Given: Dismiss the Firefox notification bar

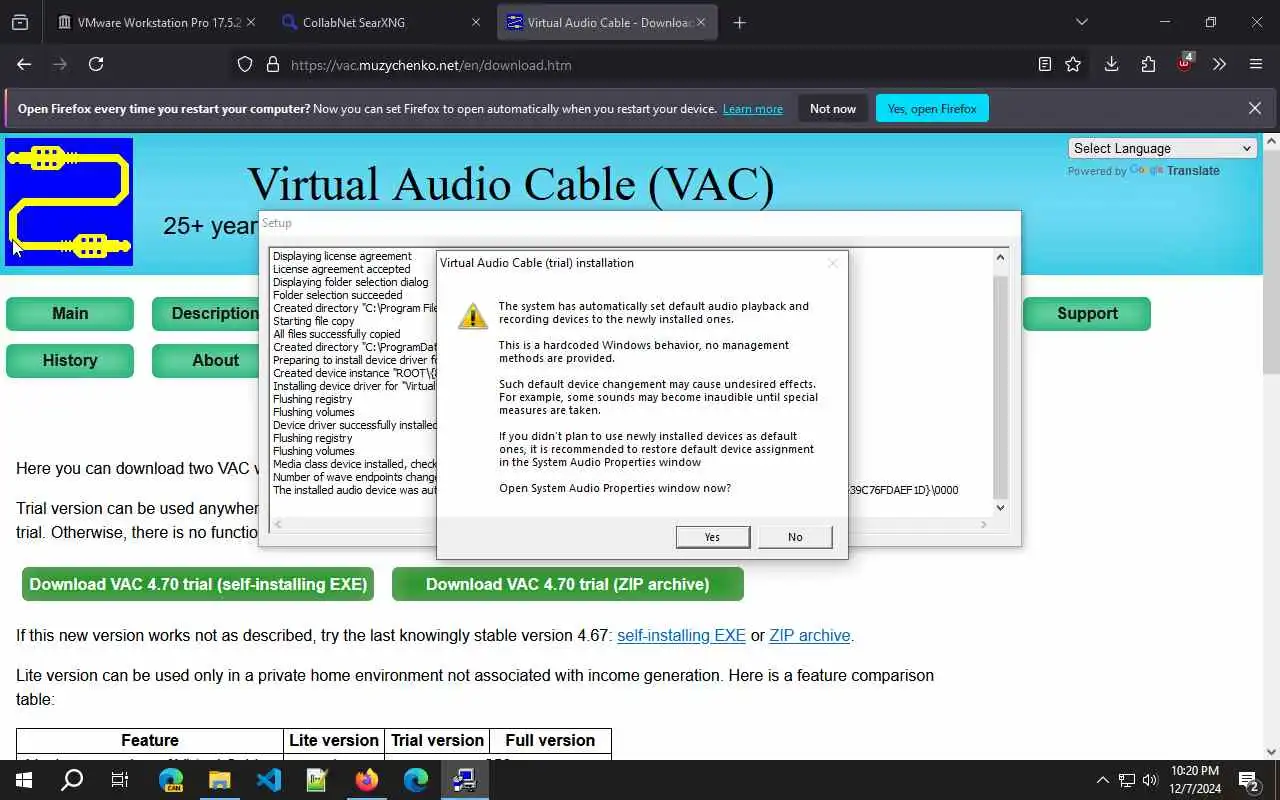Looking at the screenshot, I should (1255, 108).
